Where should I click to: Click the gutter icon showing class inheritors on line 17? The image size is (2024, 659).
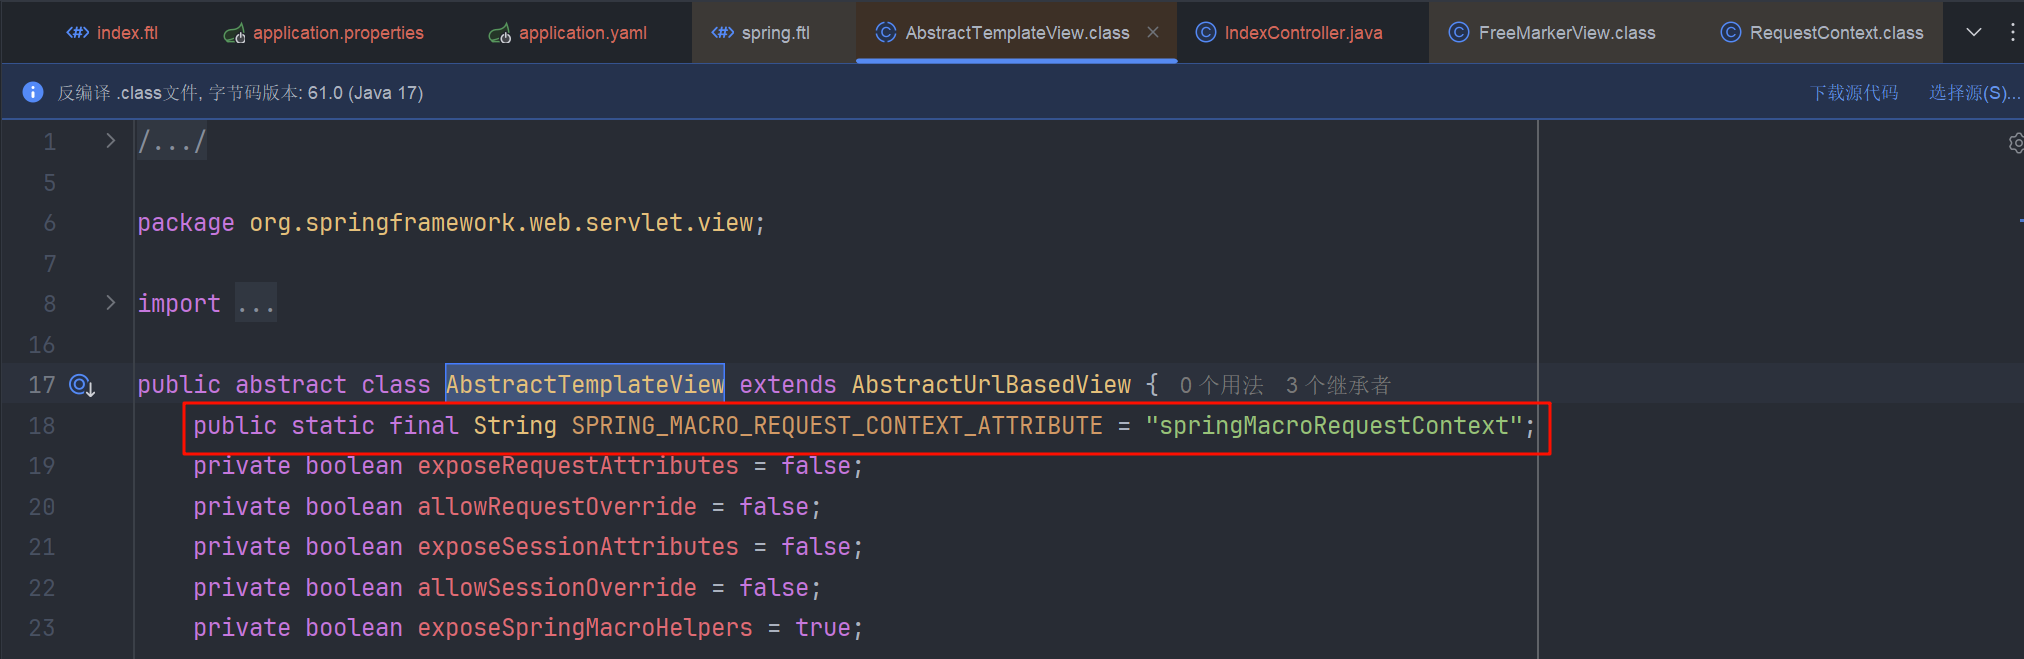pos(81,385)
